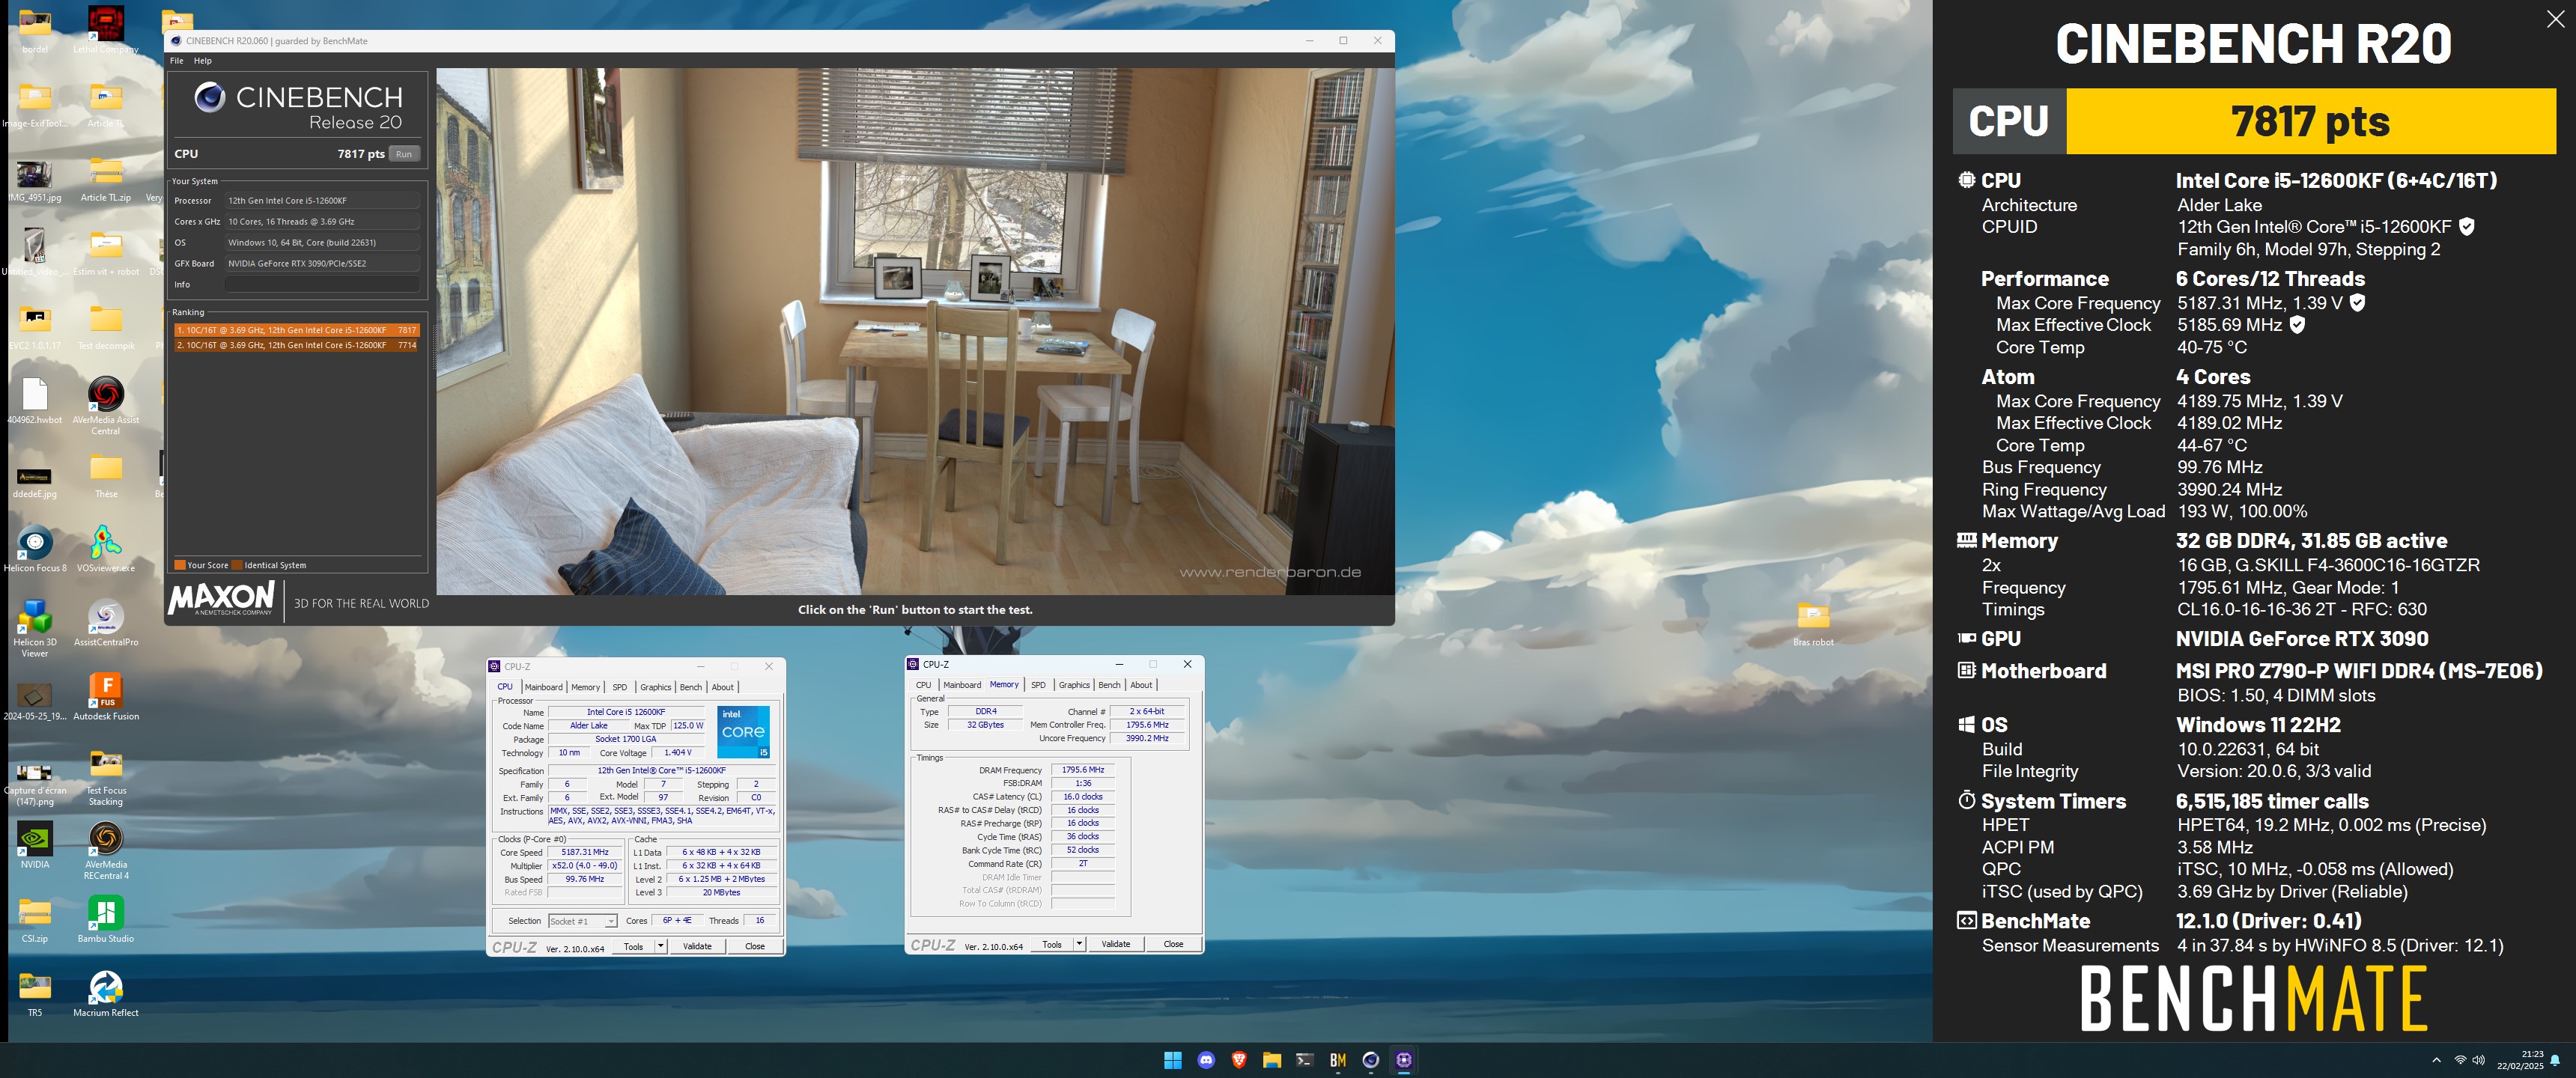Click the Intel Core i5 logo in CPU-Z
Screen dimensions: 2576x1078
click(743, 732)
